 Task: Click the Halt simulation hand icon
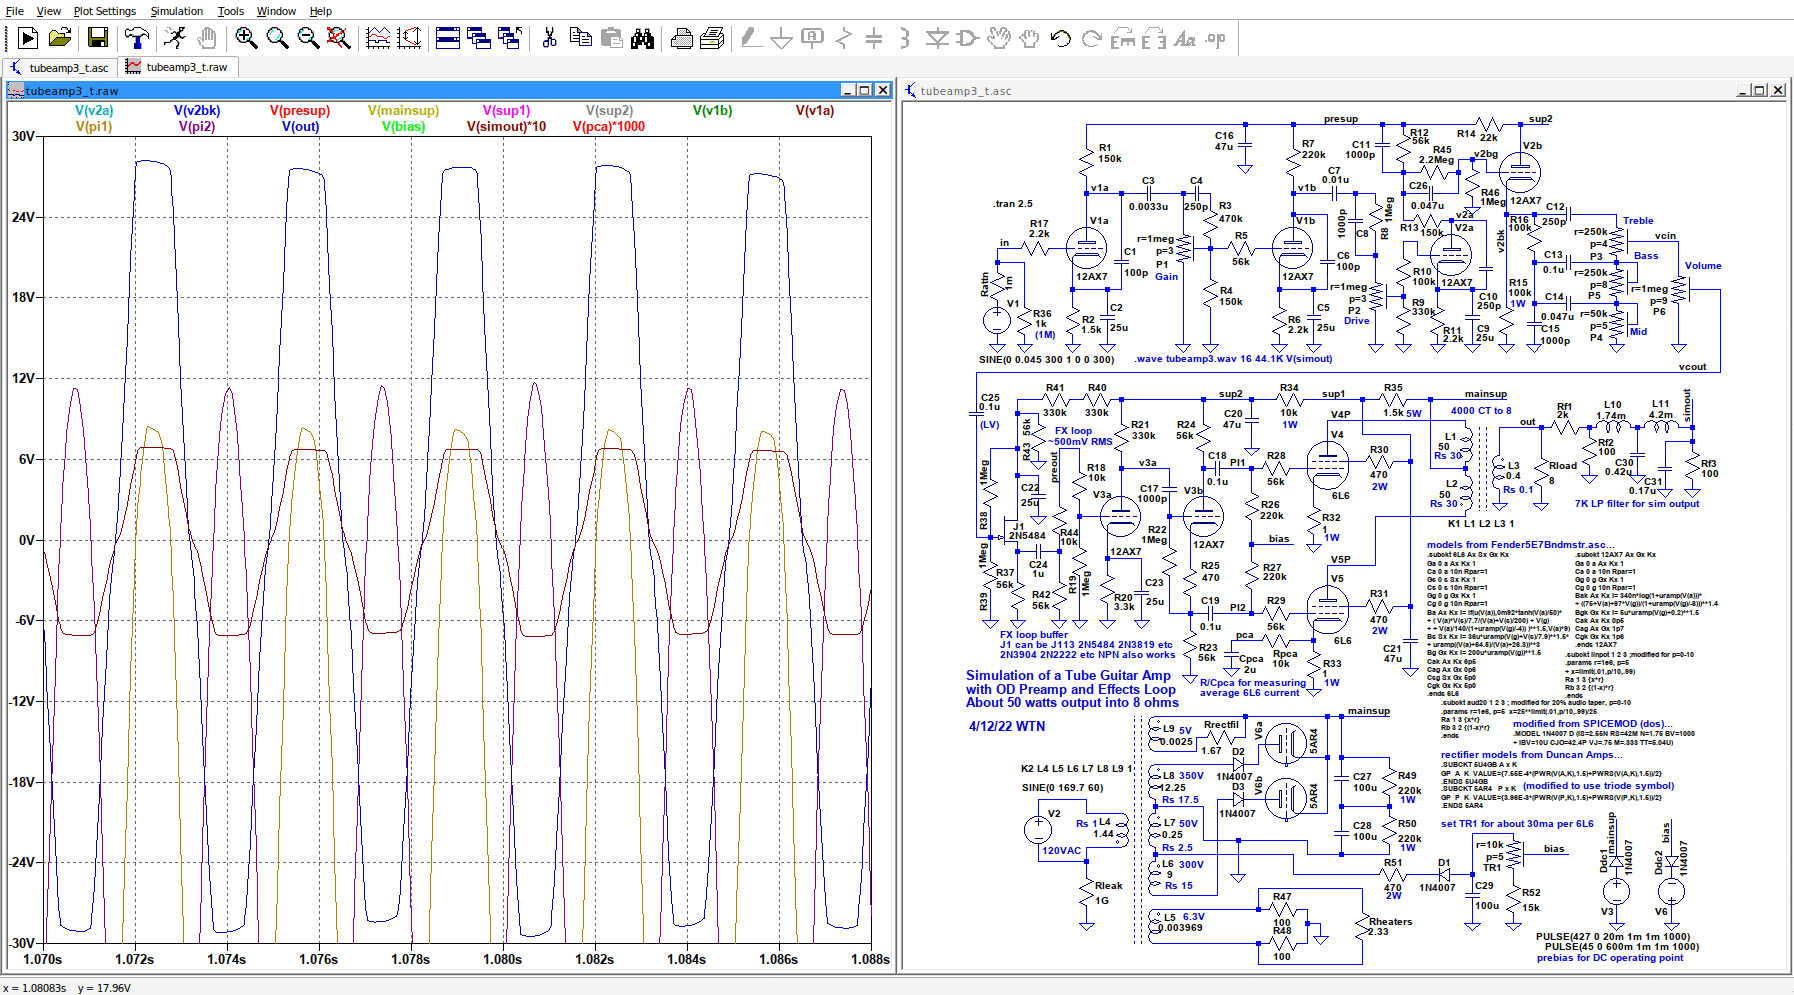click(x=207, y=38)
